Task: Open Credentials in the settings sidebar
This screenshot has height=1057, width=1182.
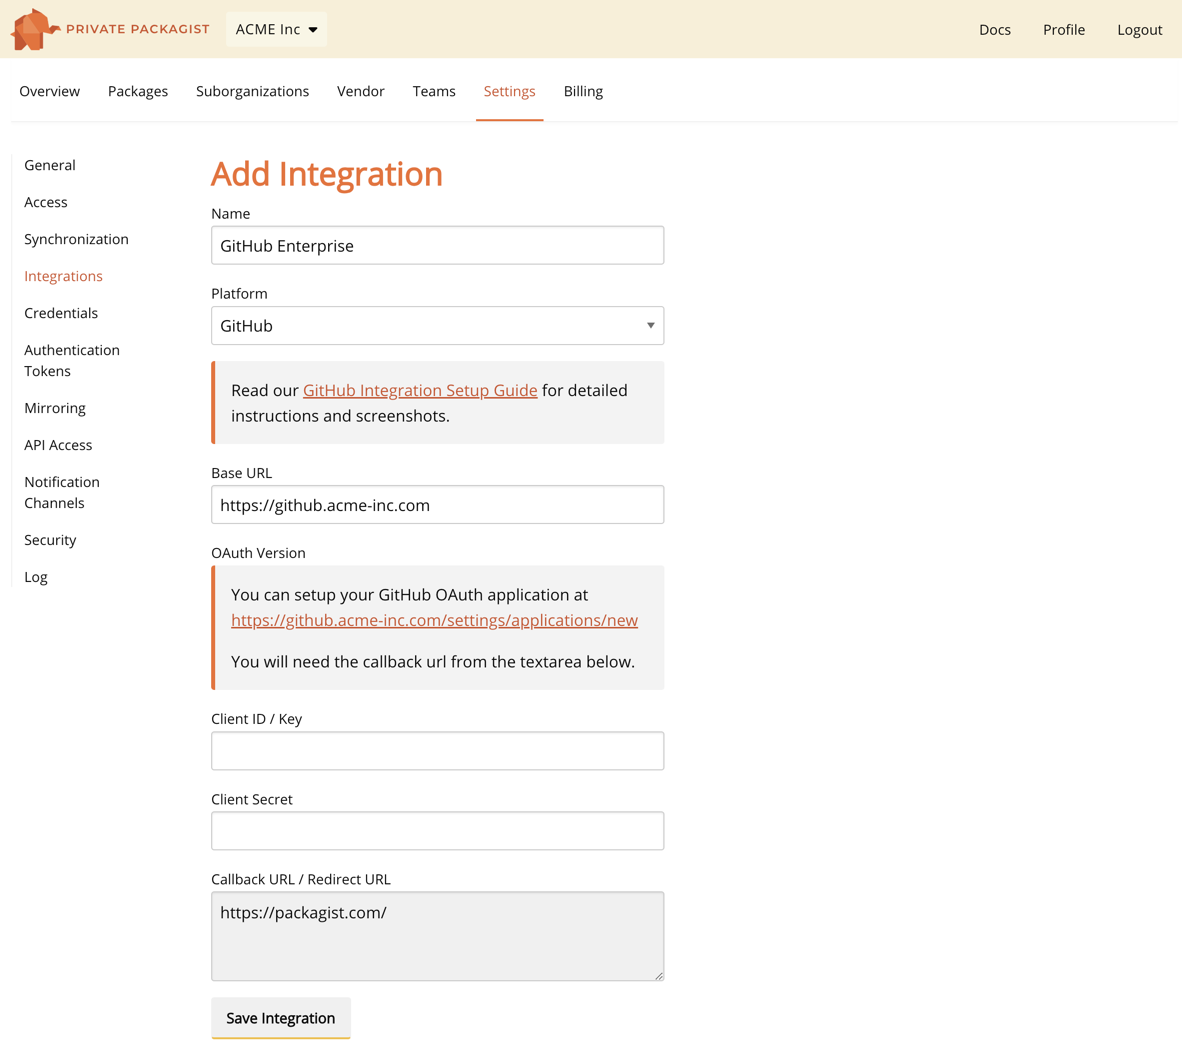Action: point(61,313)
